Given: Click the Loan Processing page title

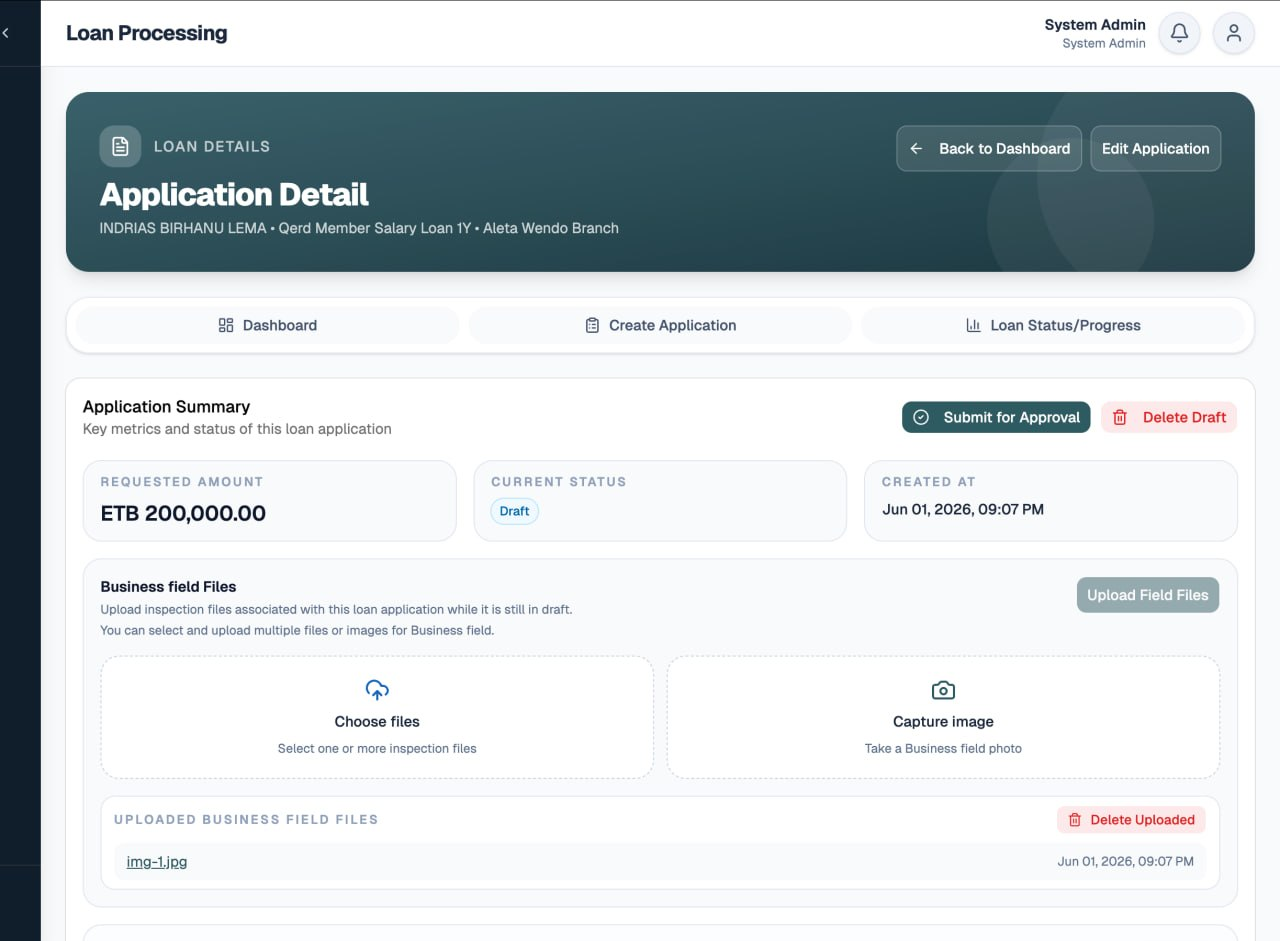Looking at the screenshot, I should (147, 33).
